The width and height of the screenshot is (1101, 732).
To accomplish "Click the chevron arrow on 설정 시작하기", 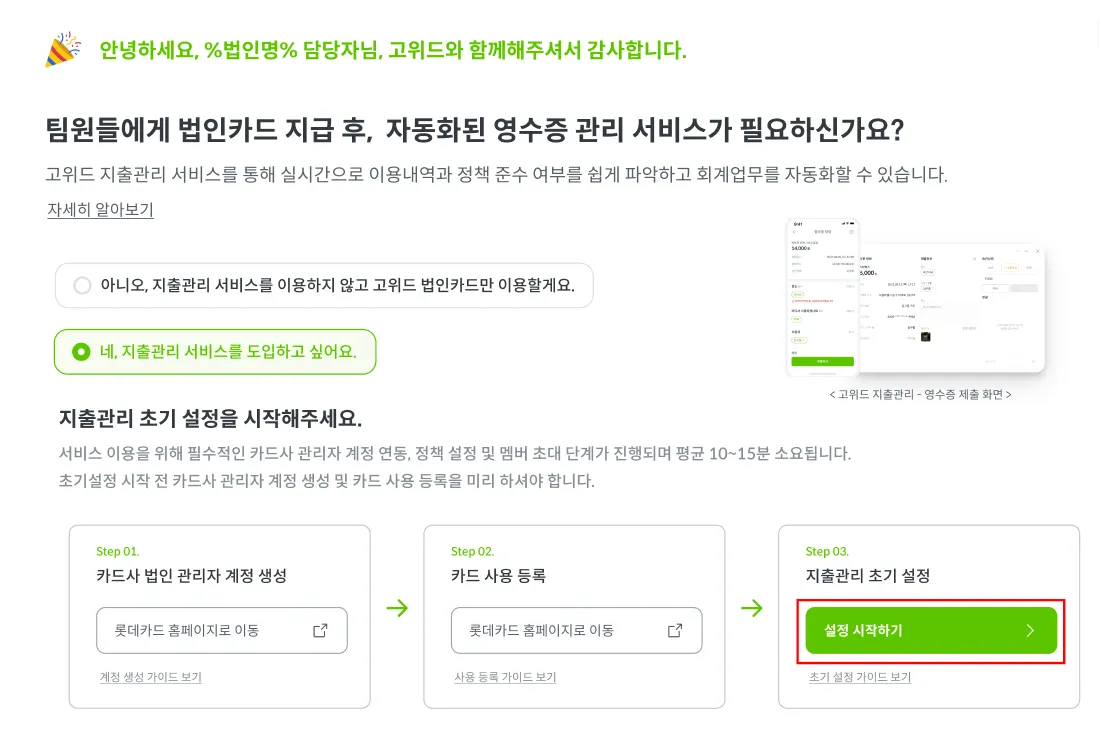I will click(1030, 630).
